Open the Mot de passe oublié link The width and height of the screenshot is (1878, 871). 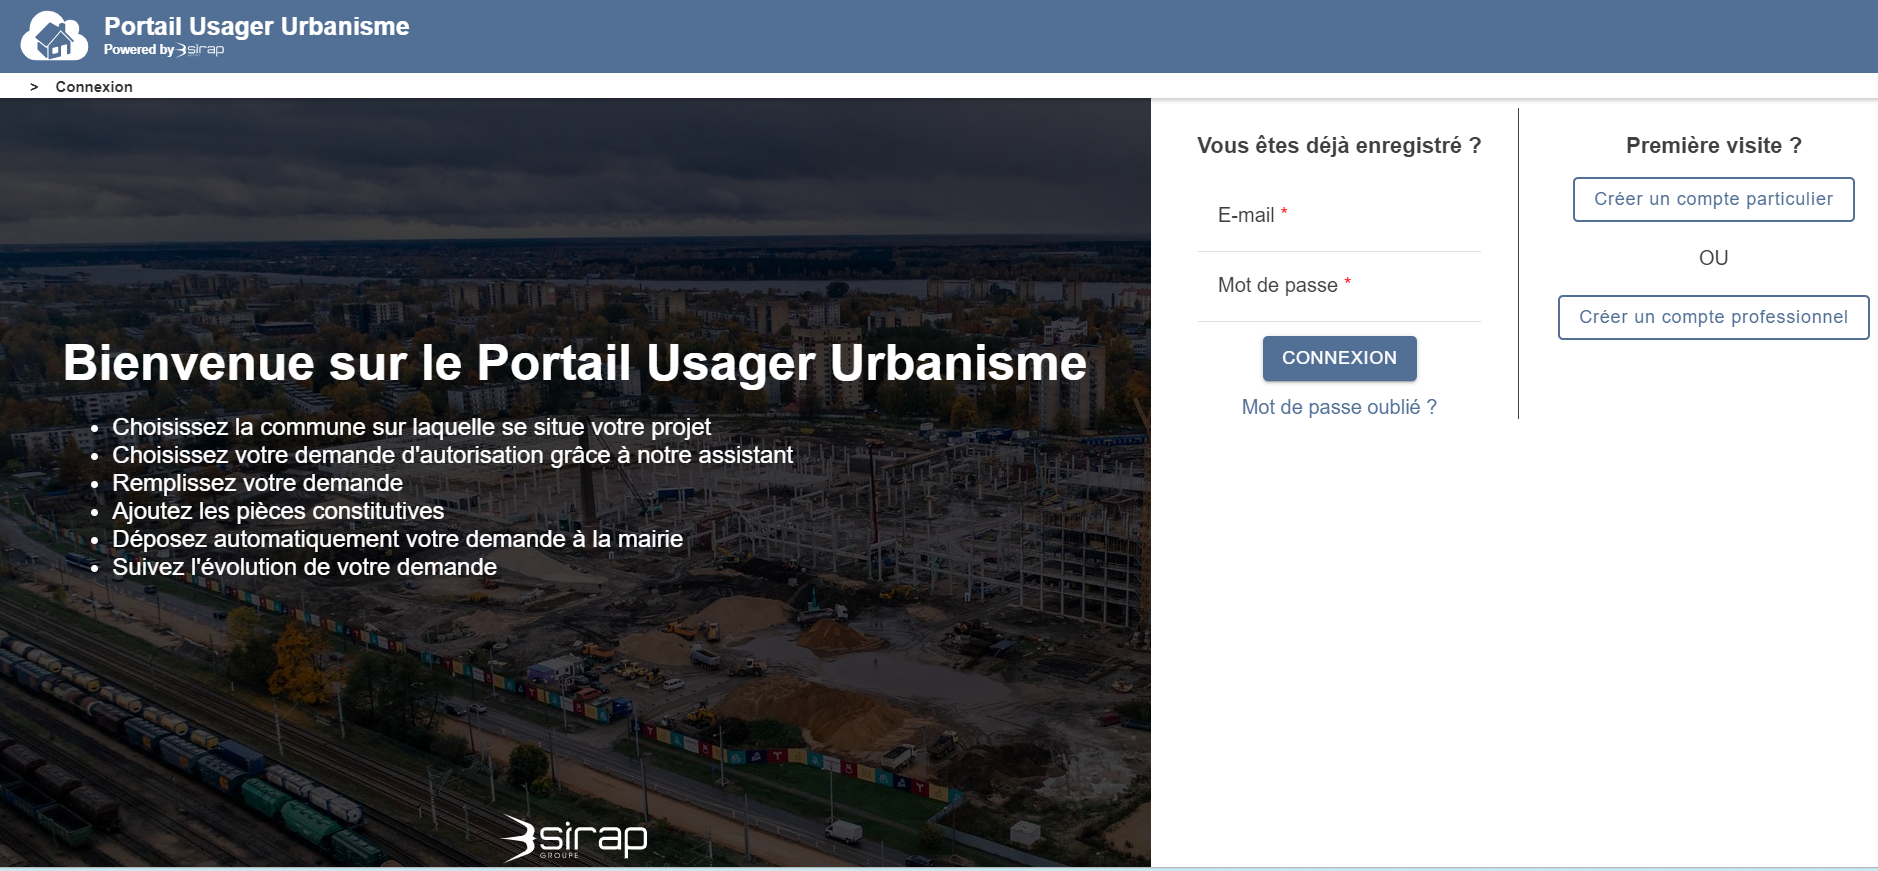(1338, 407)
